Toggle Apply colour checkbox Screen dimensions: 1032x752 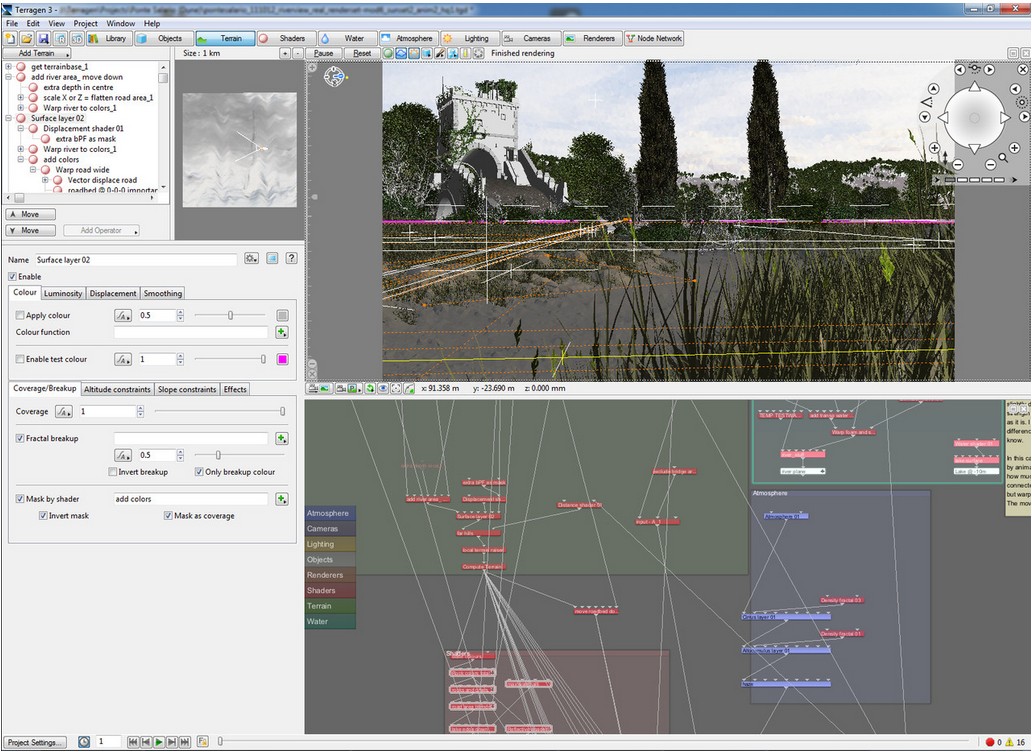coord(20,315)
